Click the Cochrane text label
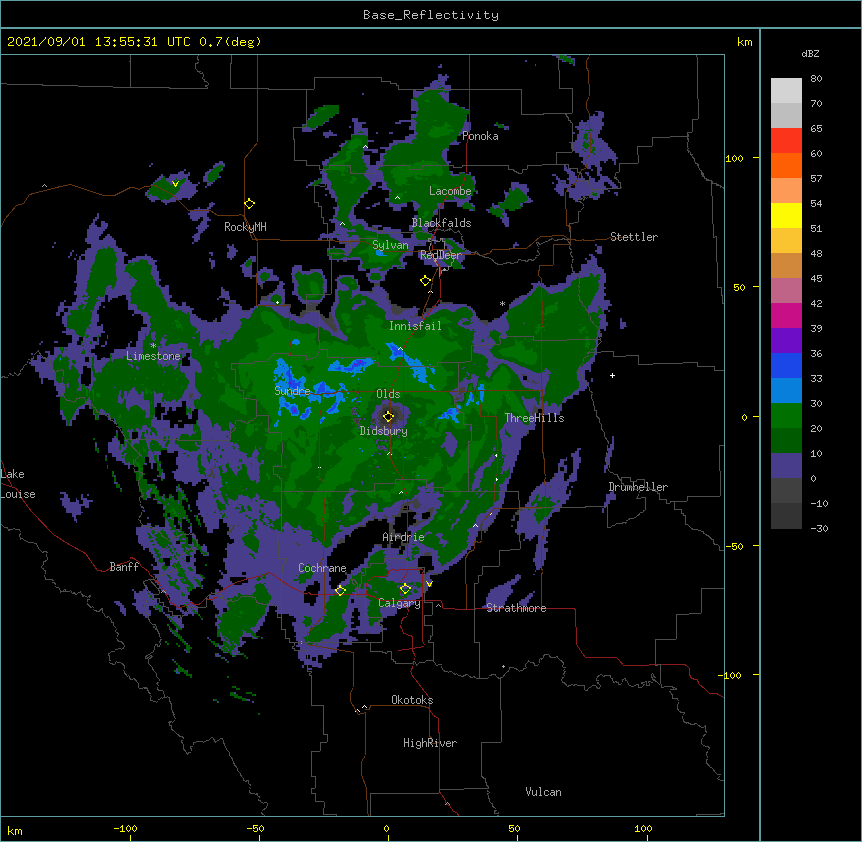Viewport: 862px width, 842px height. 322,568
